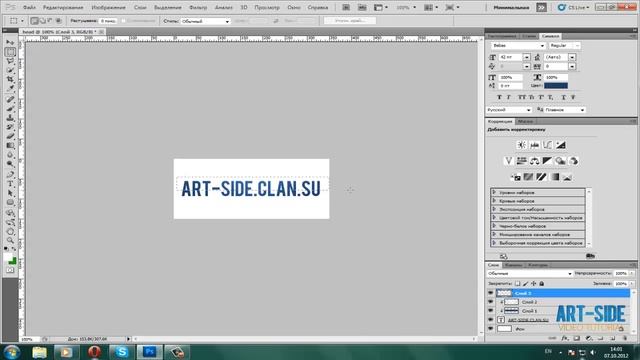Add an Exposure adjustment
640x360 pixels.
coord(560,145)
